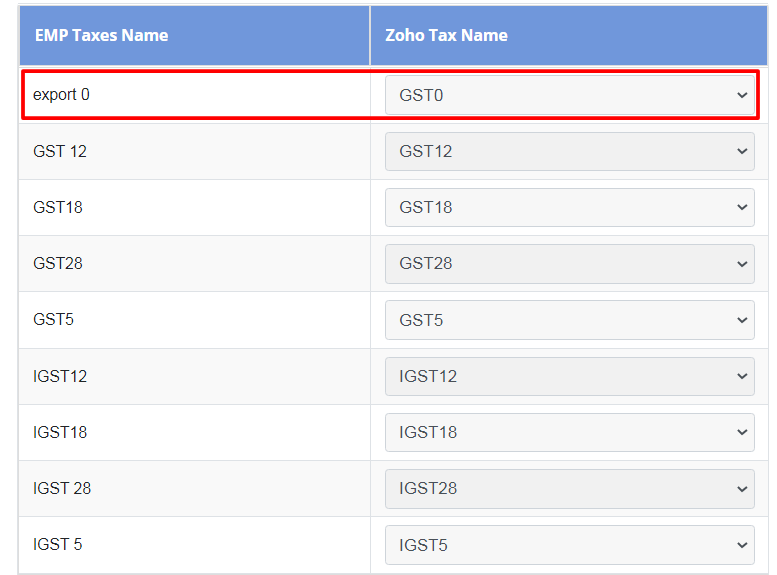777x575 pixels.
Task: Select the export 0 tax row label
Action: tap(61, 94)
